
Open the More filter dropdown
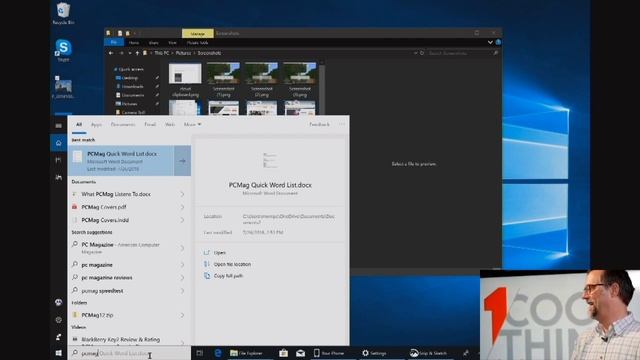pyautogui.click(x=192, y=124)
